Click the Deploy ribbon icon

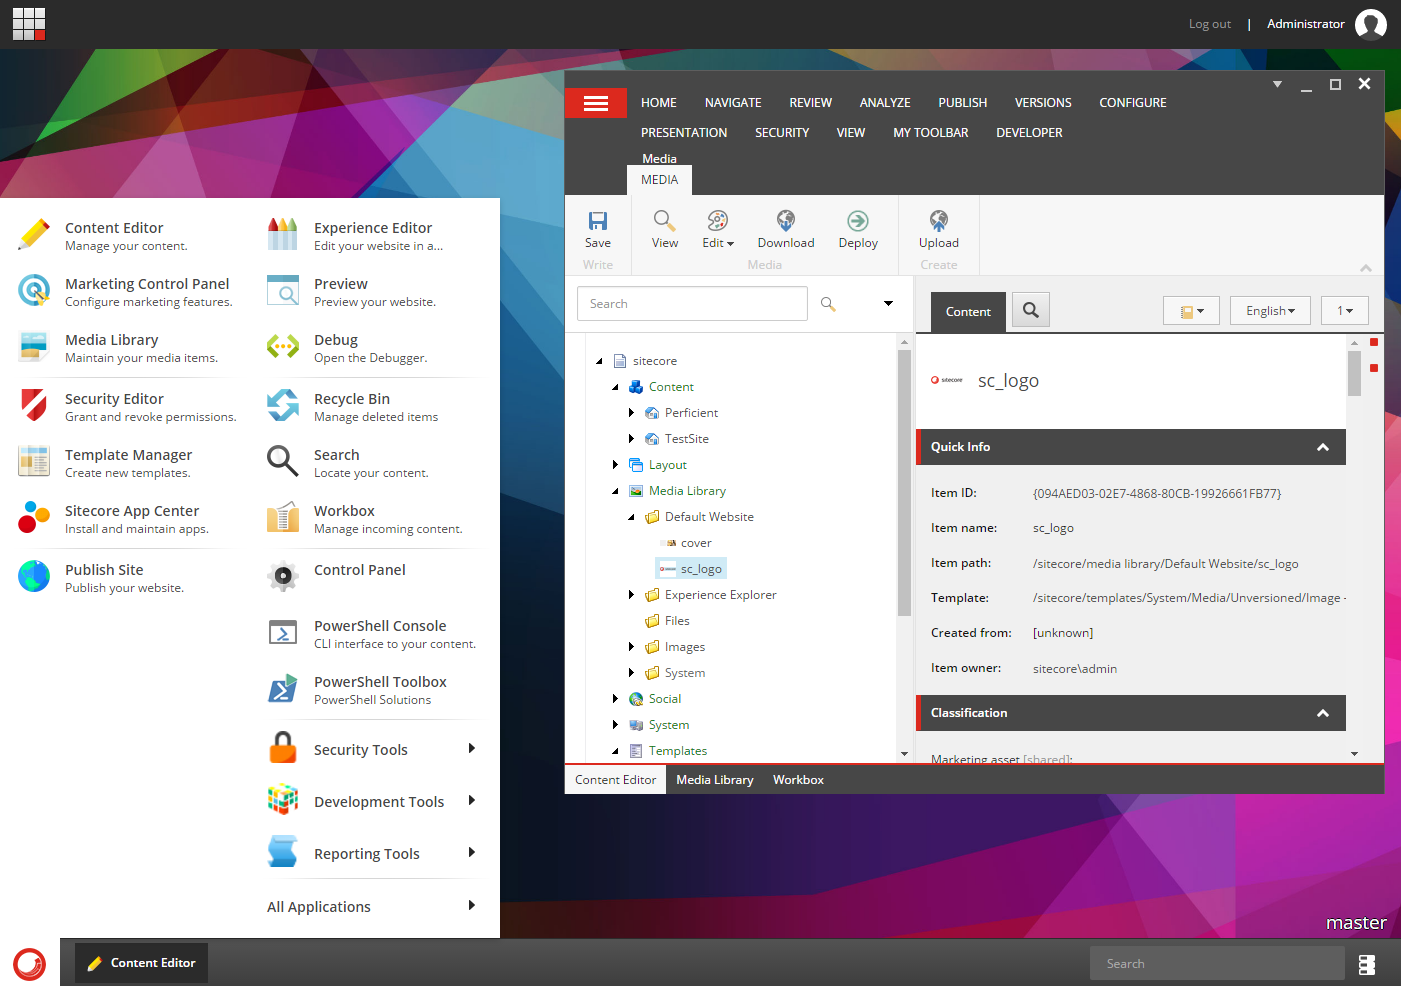858,220
